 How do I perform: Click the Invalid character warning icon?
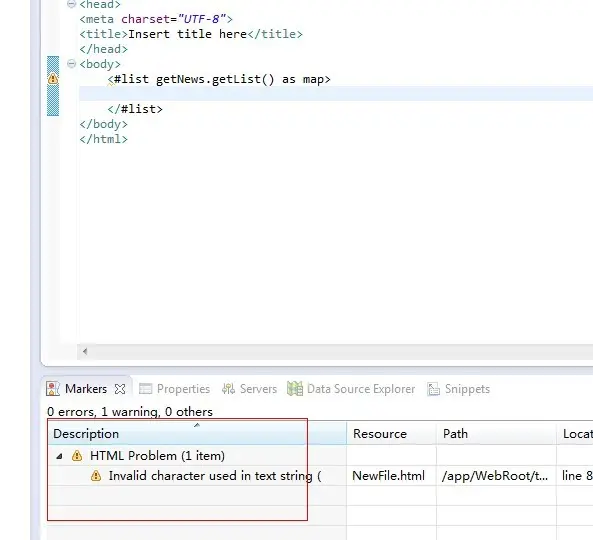coord(96,476)
